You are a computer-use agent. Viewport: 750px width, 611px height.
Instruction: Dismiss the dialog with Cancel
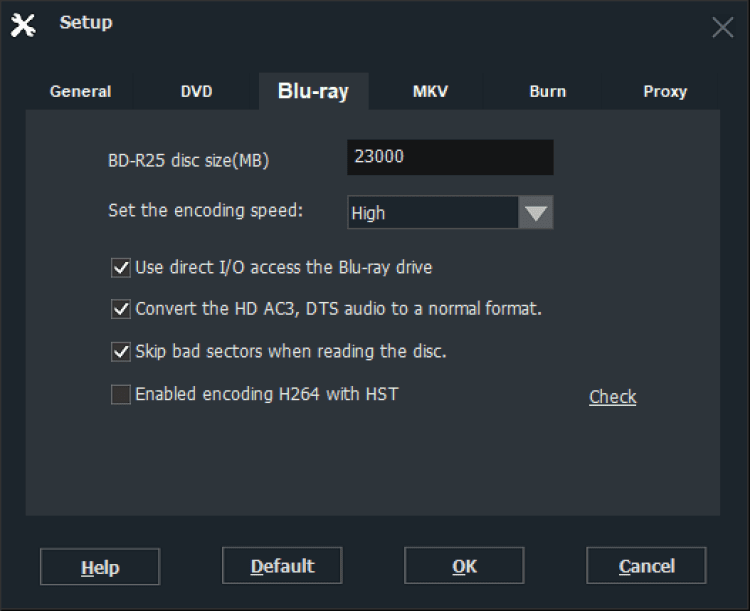click(646, 566)
